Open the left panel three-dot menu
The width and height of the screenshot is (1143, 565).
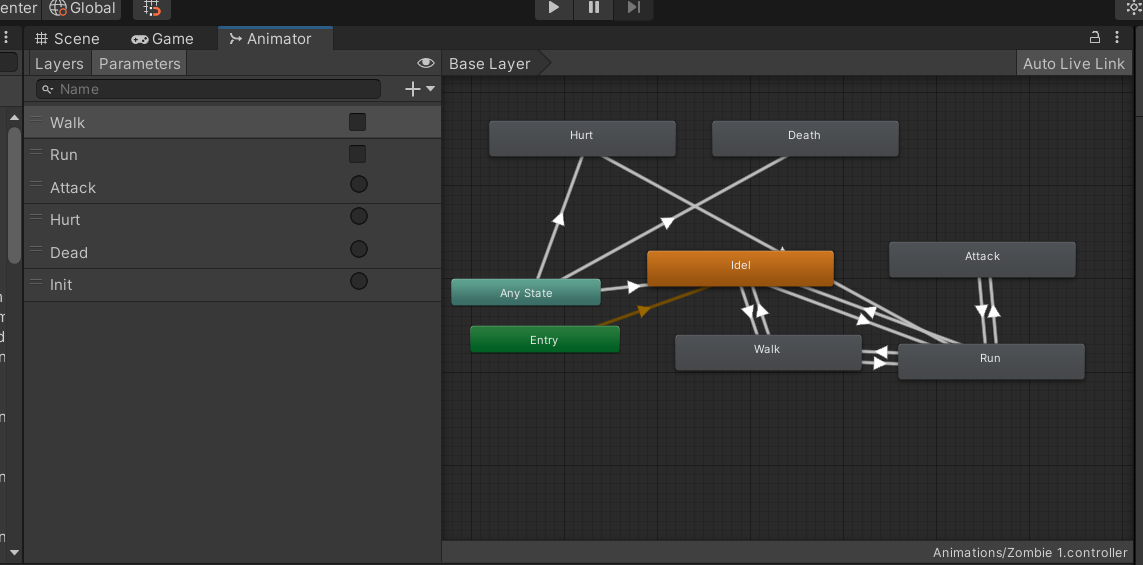5,37
